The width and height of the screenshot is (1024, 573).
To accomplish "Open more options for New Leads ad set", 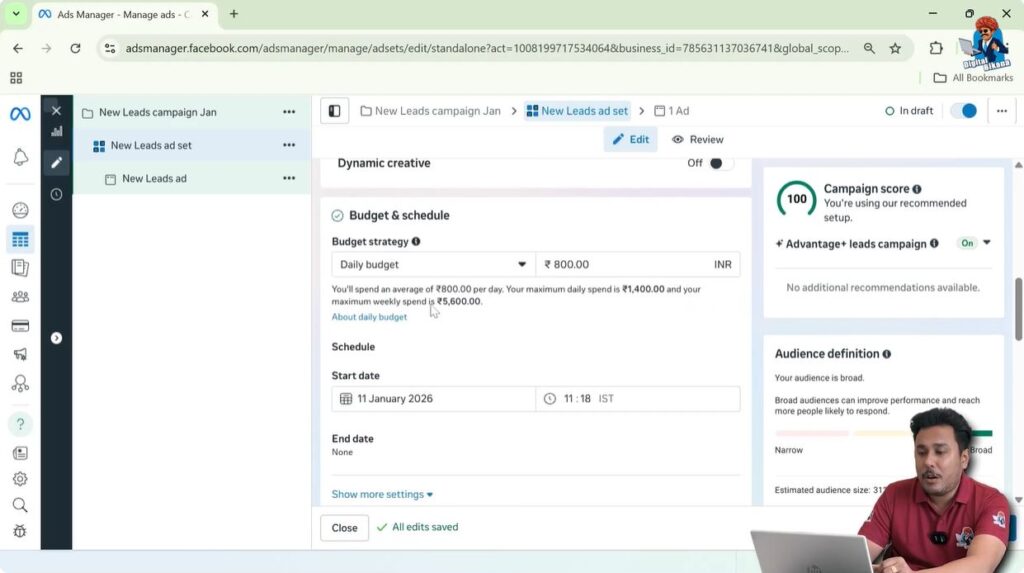I will tap(289, 145).
